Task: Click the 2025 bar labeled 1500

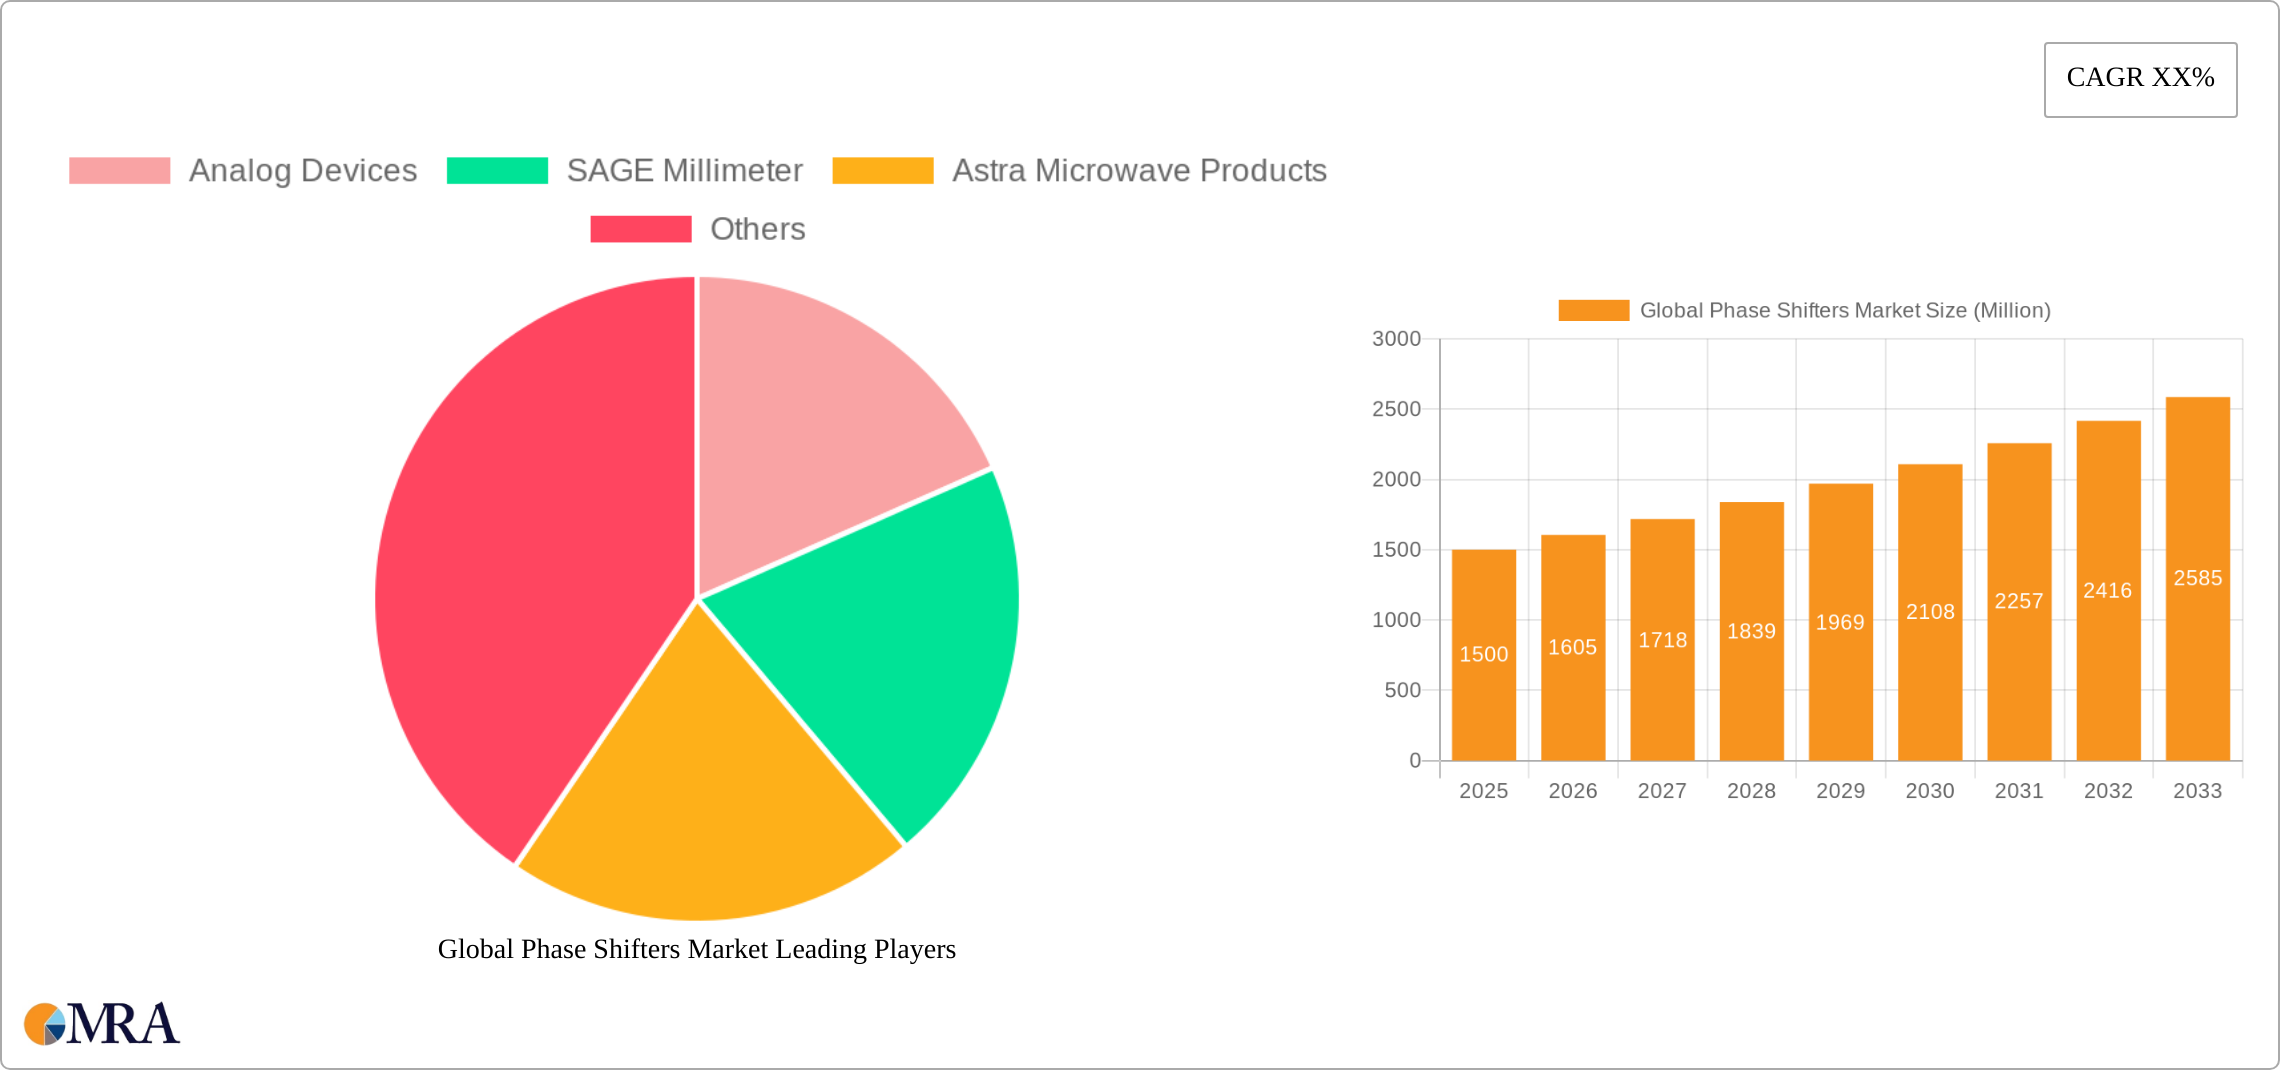Action: click(1484, 655)
